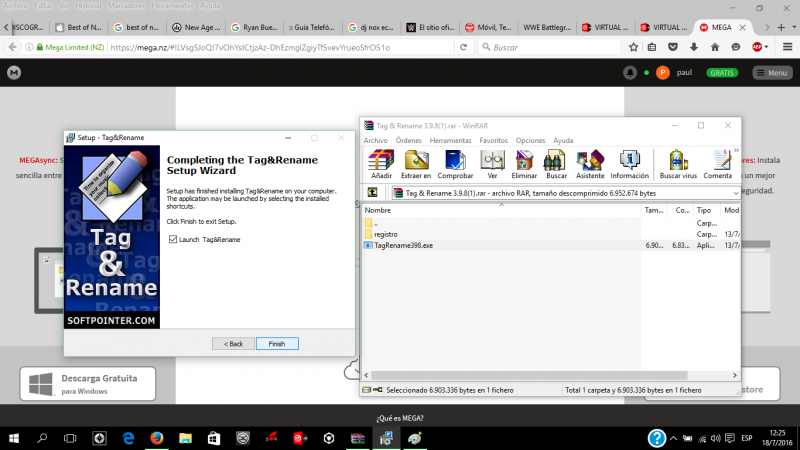The height and width of the screenshot is (450, 800).
Task: Click the Buscar binoculars icon in WinRAR
Action: click(556, 164)
